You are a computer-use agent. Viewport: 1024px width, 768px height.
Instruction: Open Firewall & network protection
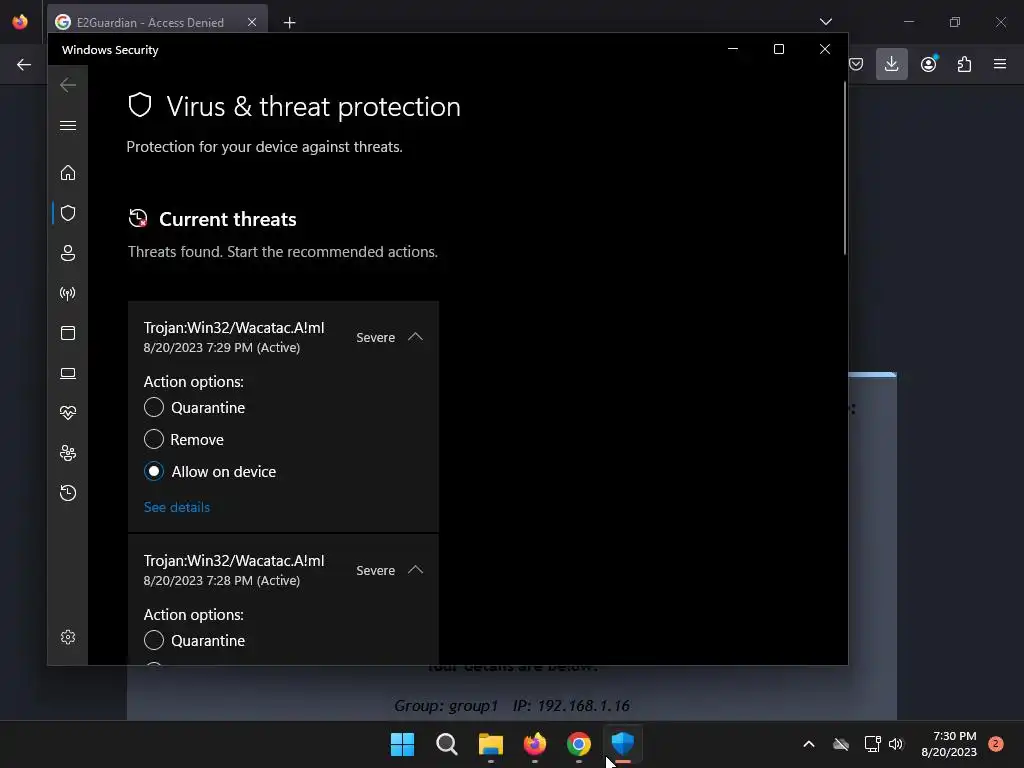68,293
